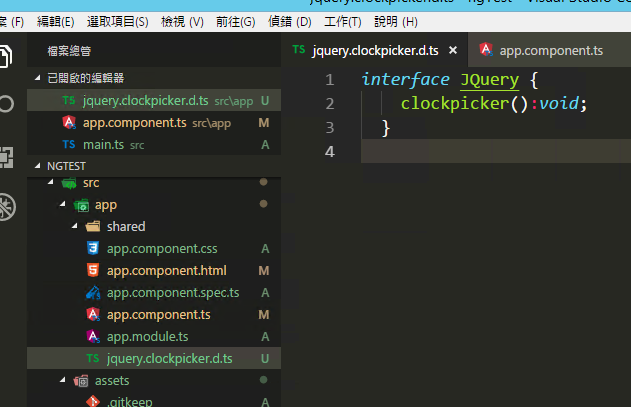This screenshot has height=407, width=631.
Task: Collapse the app folder arrow
Action: pos(62,205)
